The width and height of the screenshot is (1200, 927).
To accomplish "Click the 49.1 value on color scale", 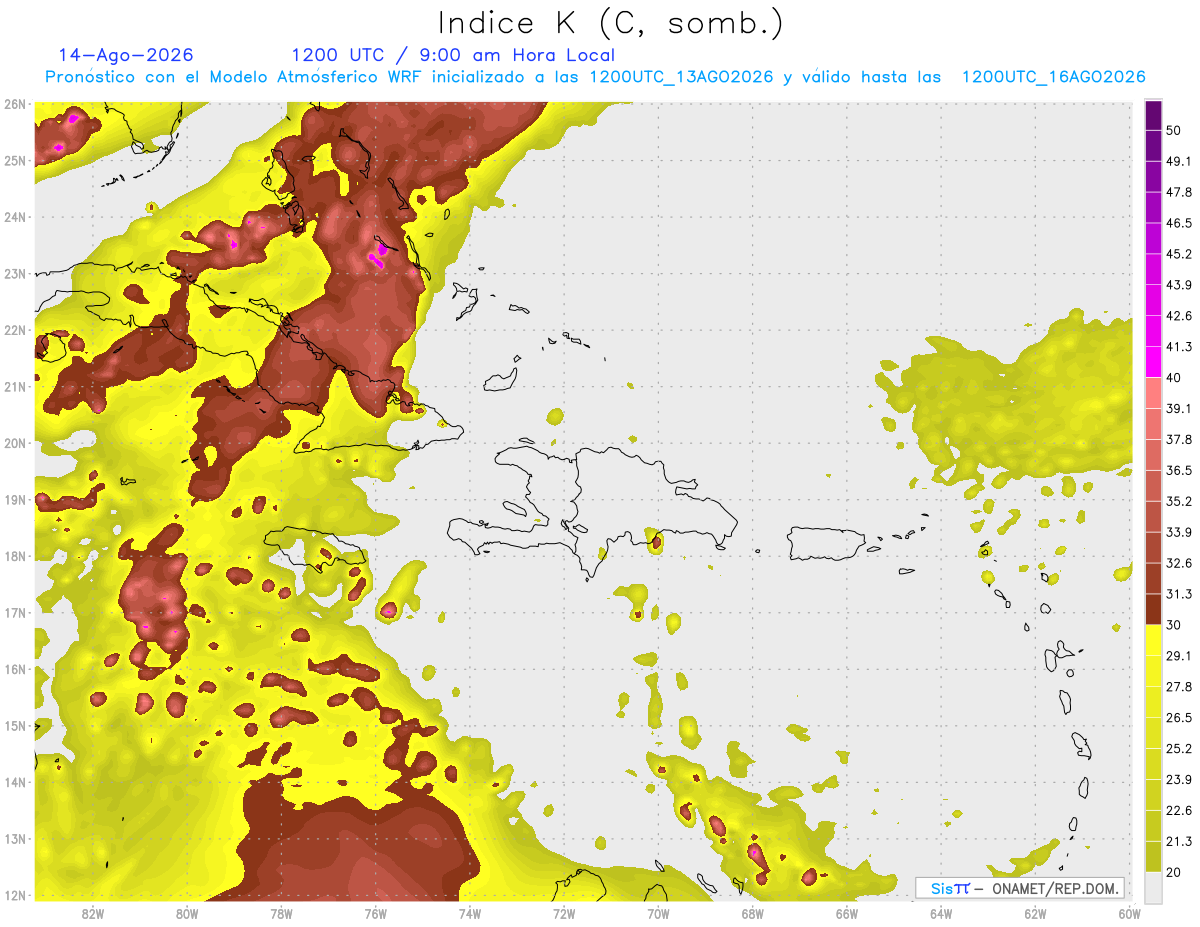I will coord(1178,161).
